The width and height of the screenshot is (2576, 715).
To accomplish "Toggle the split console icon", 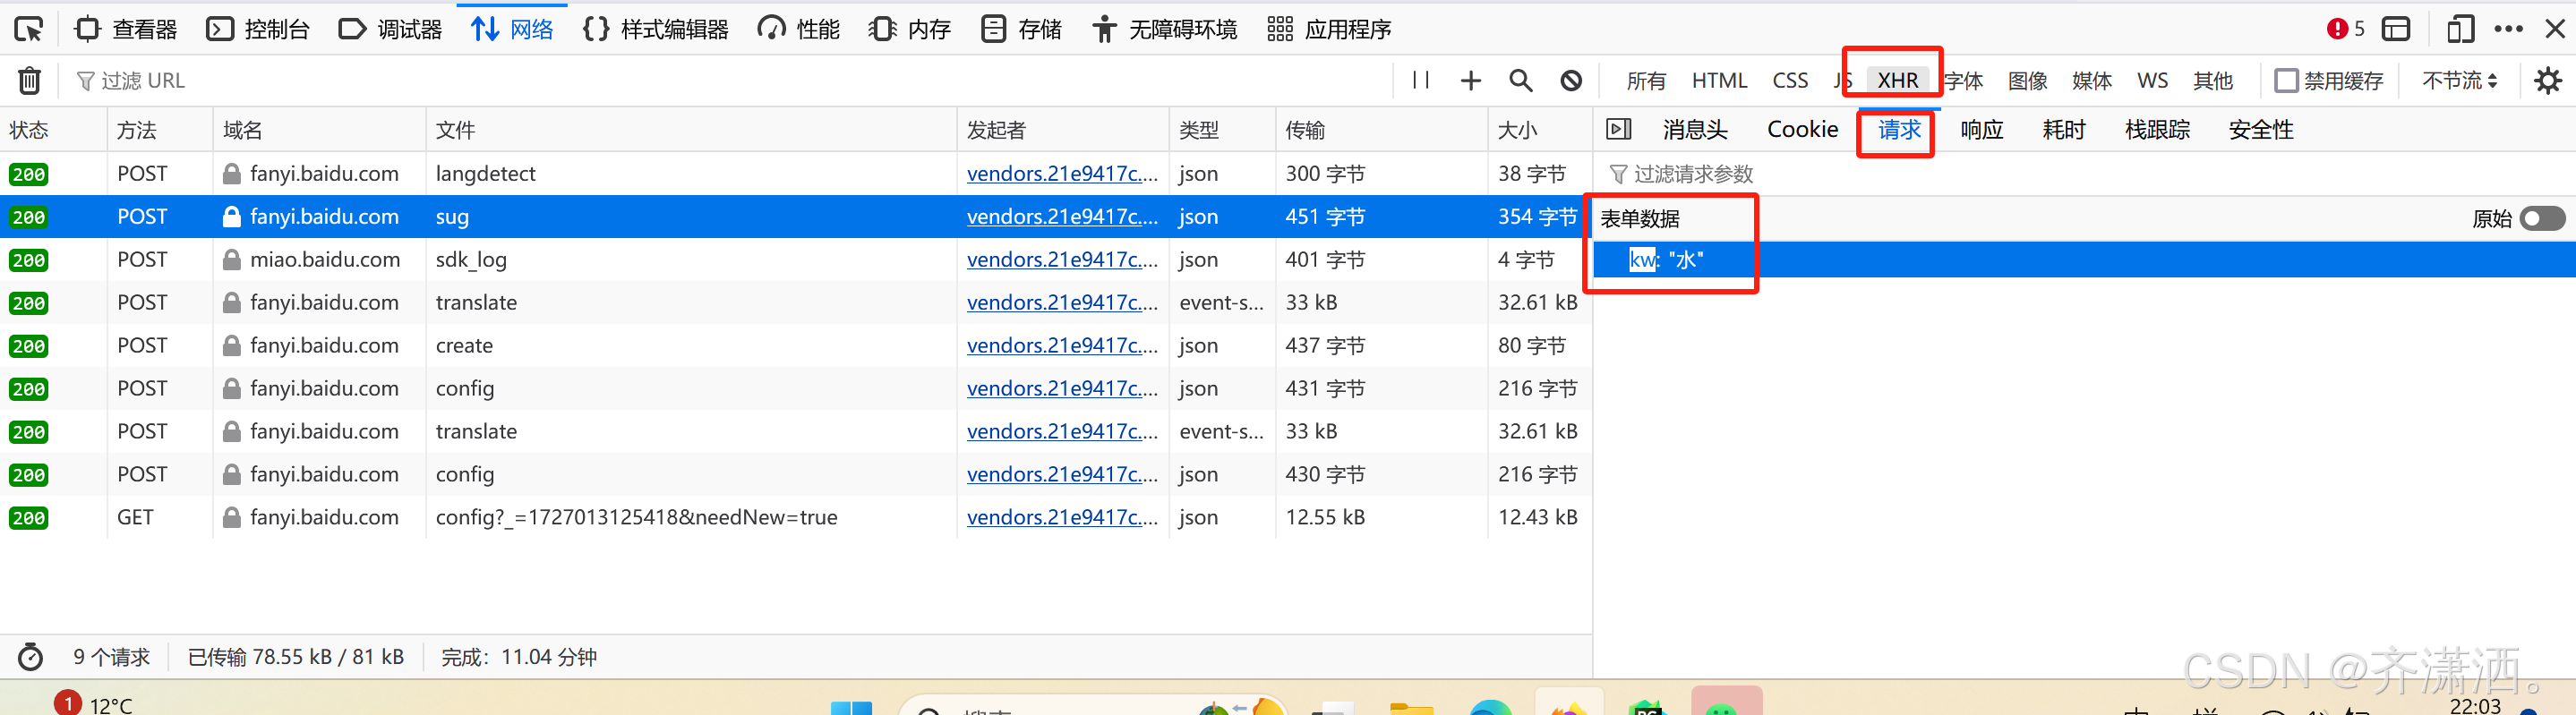I will 2396,29.
